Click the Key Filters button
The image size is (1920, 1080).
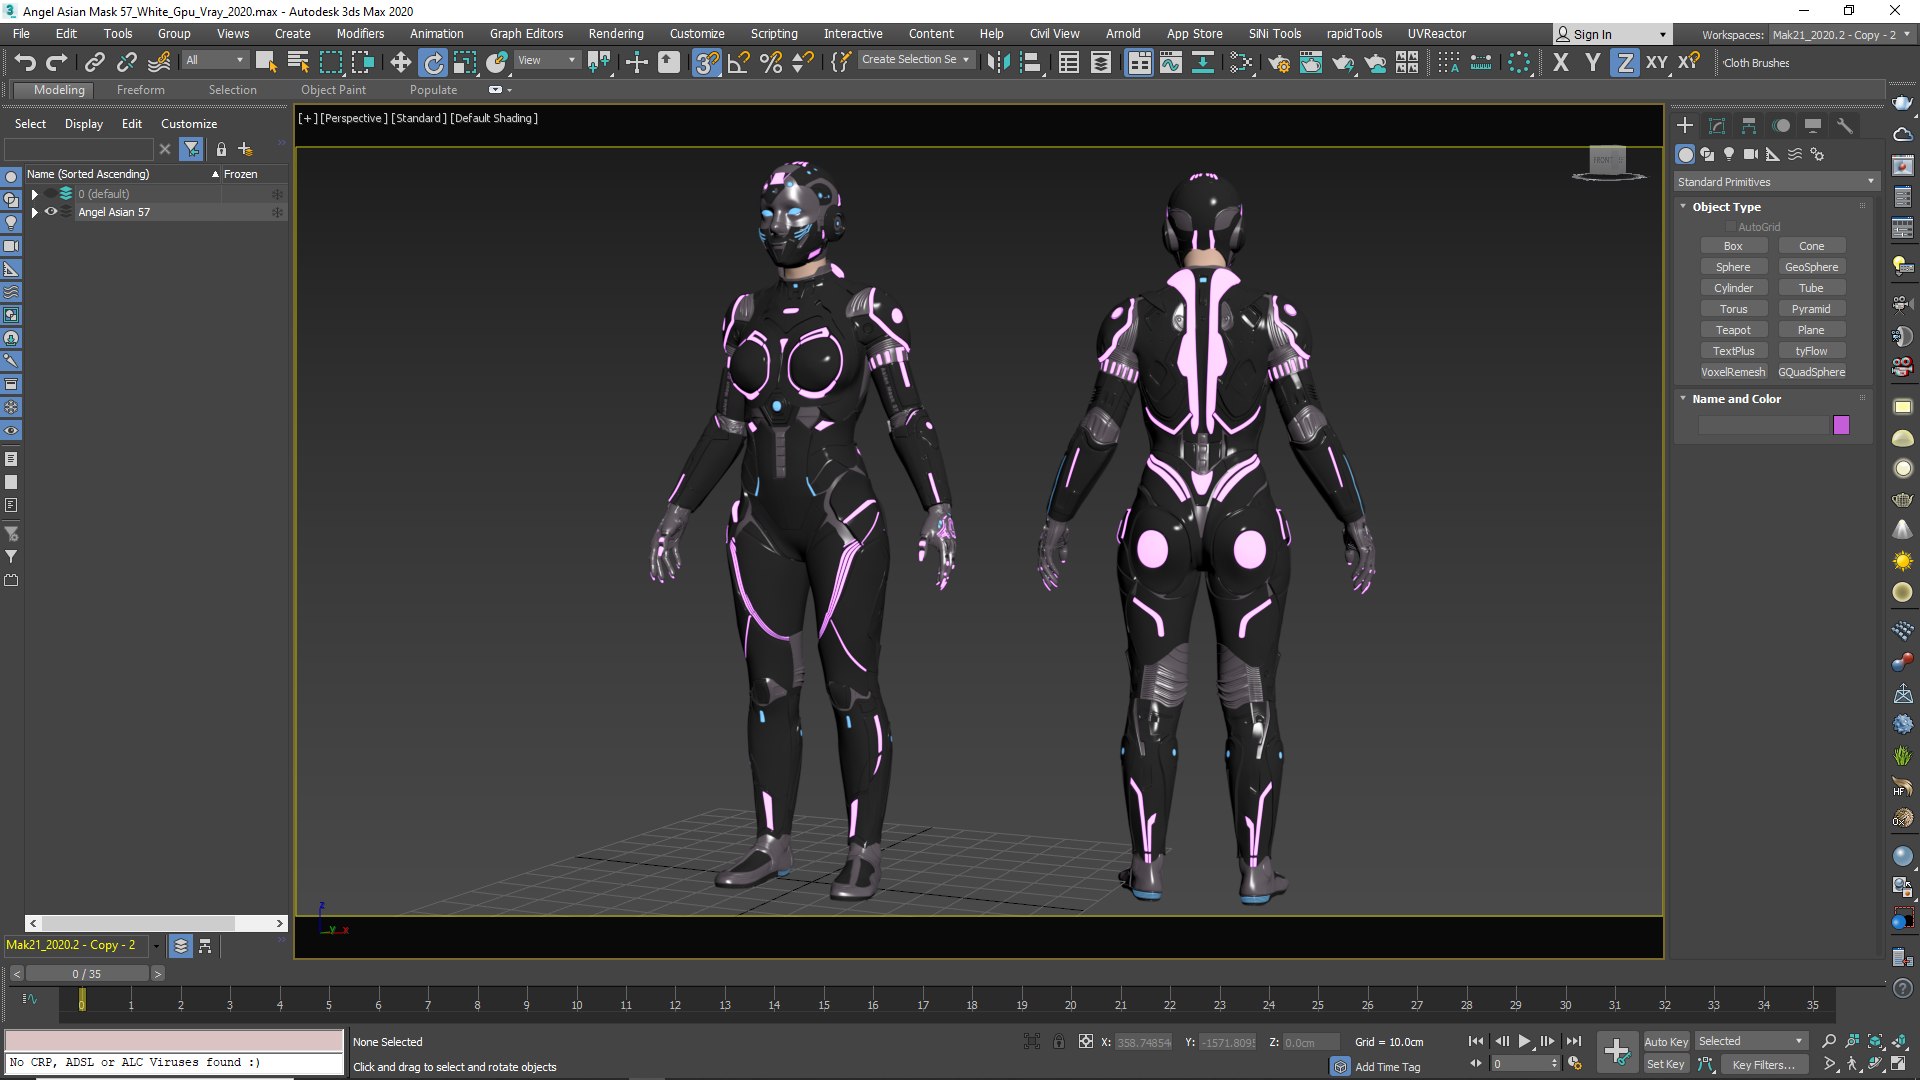click(x=1763, y=1065)
